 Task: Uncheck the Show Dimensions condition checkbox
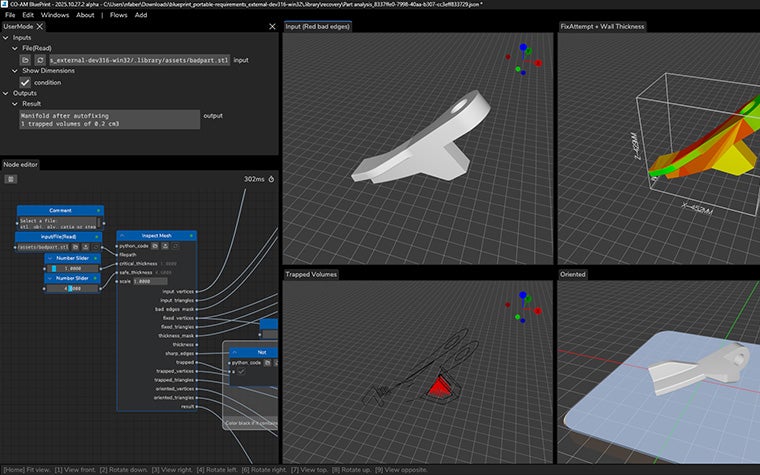(x=26, y=82)
